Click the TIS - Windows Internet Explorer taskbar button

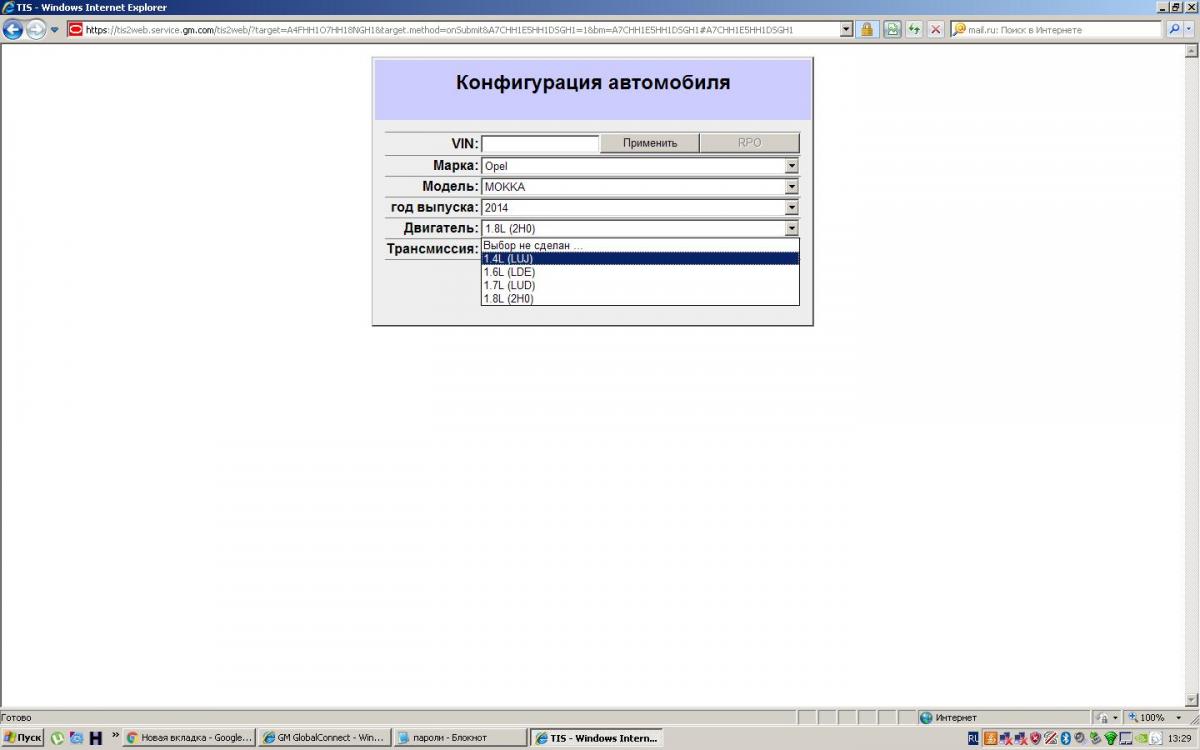click(597, 738)
